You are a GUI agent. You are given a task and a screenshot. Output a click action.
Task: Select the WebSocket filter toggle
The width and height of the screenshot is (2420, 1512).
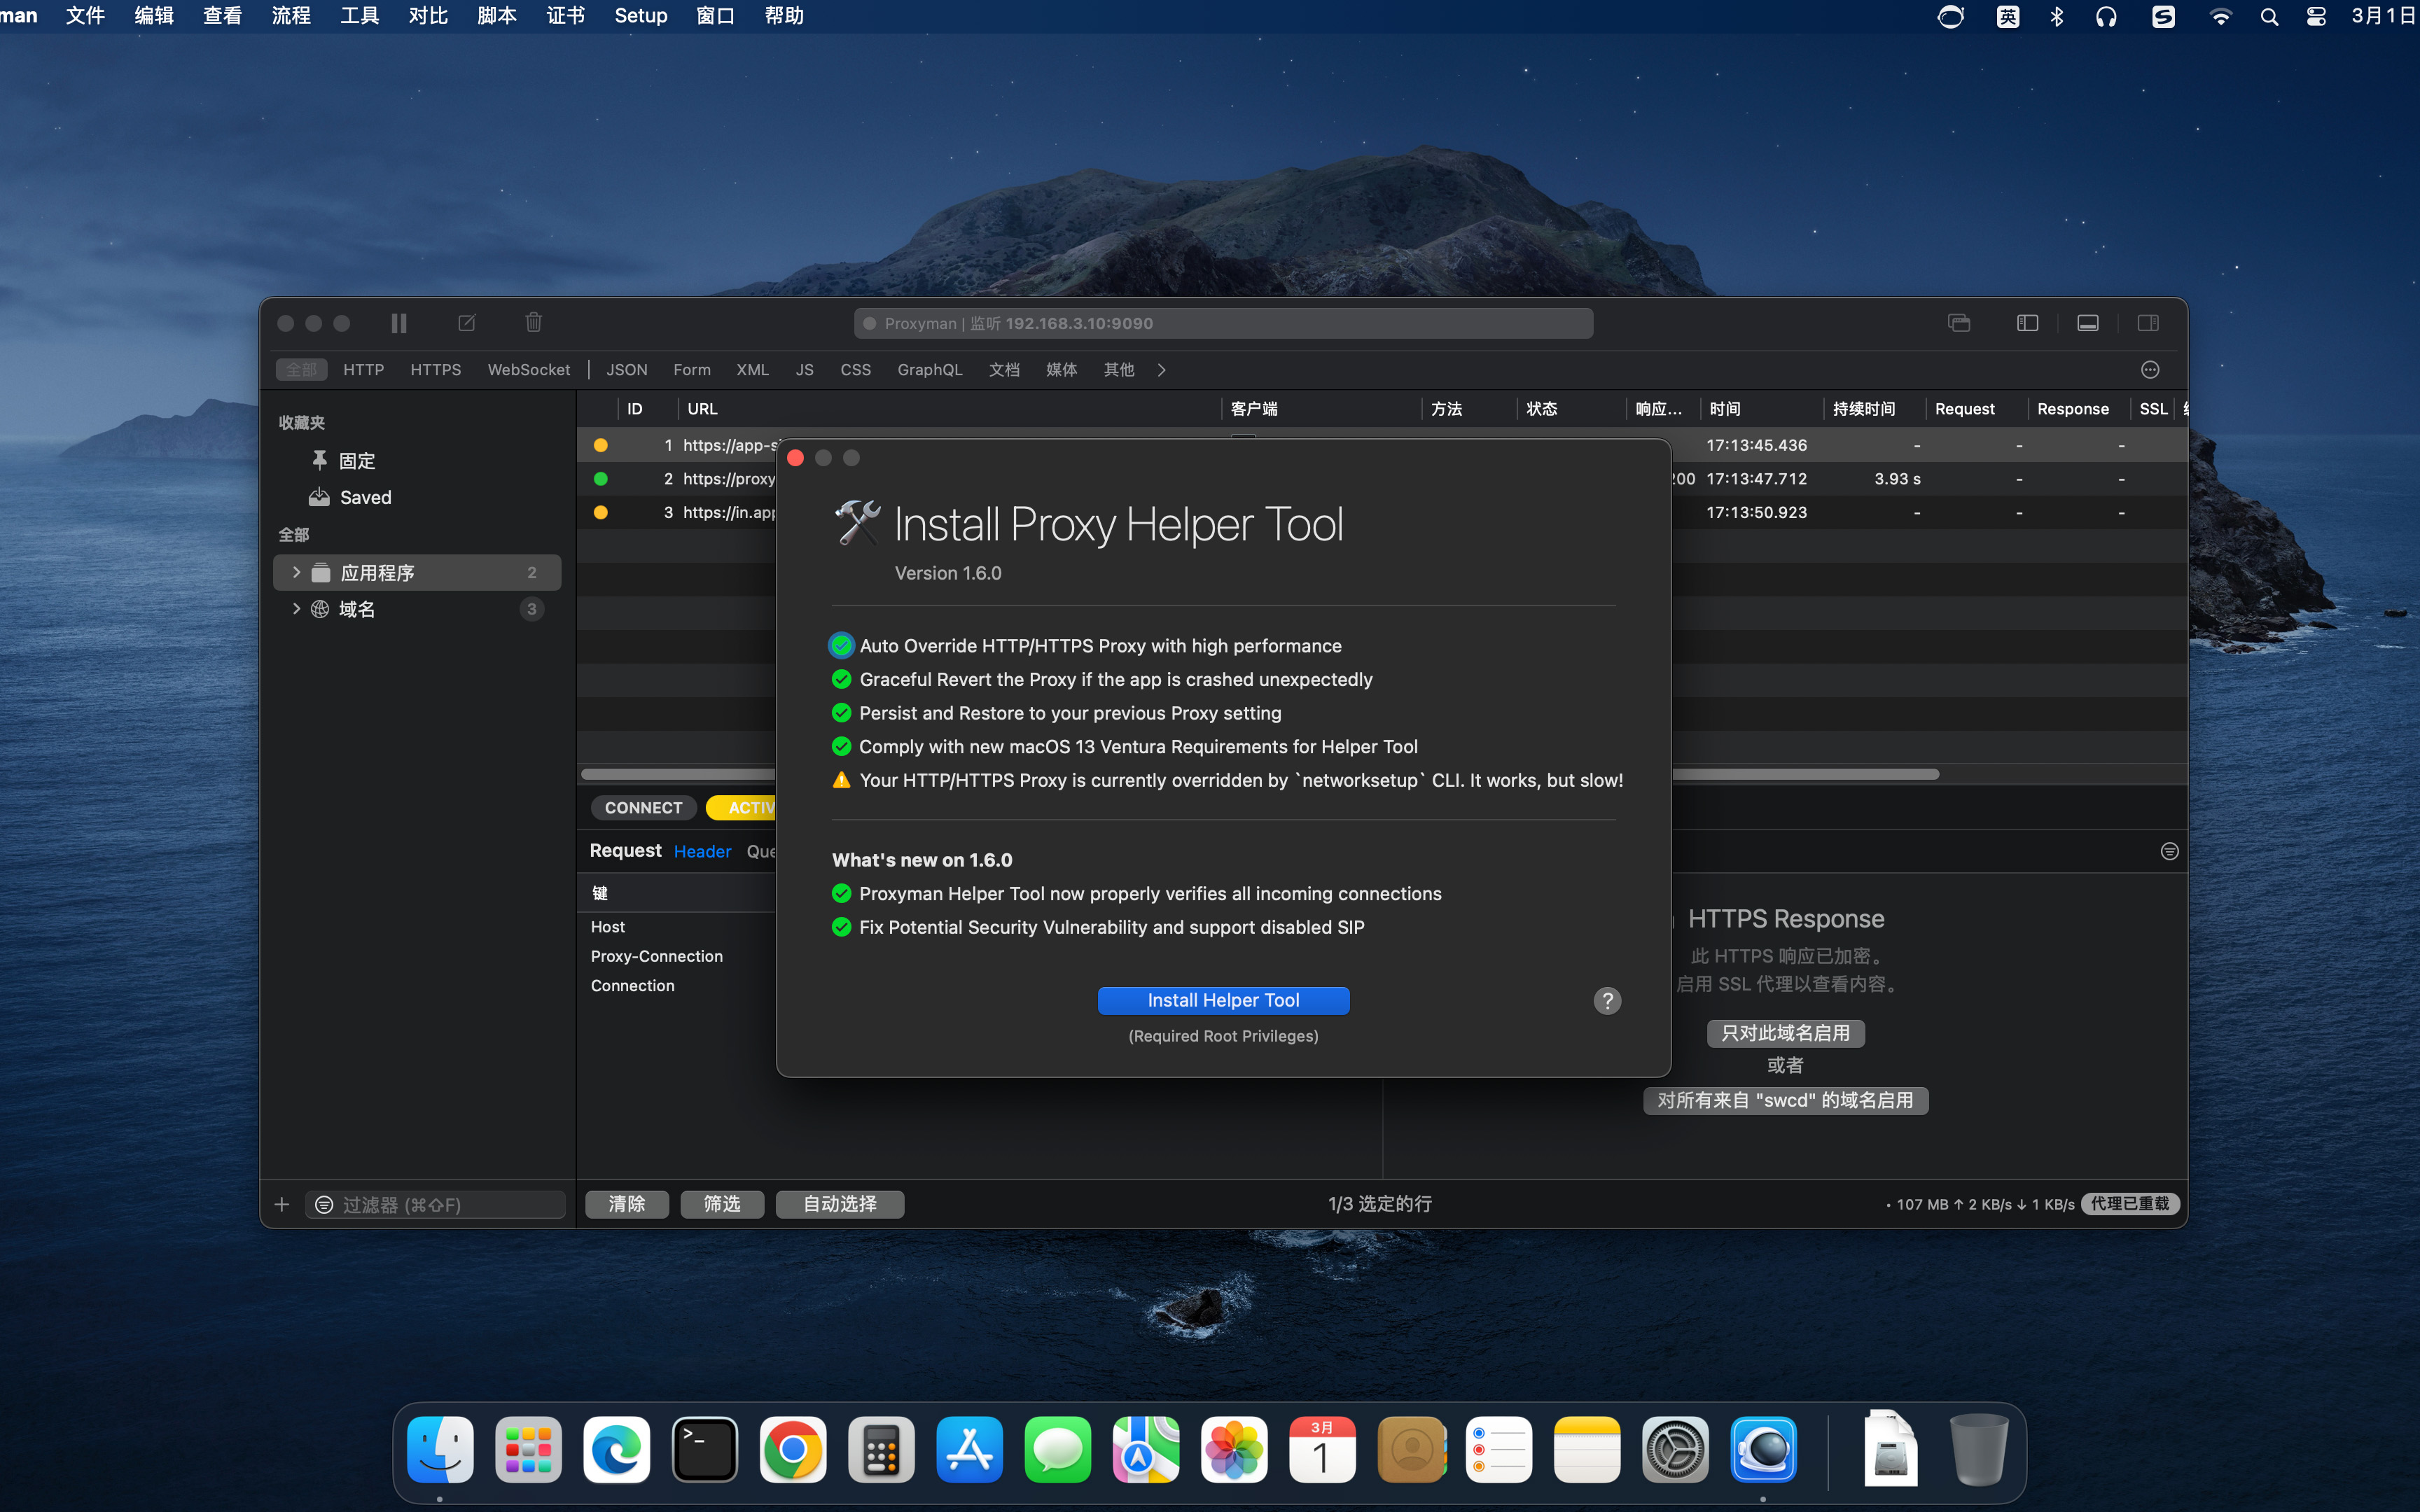click(x=529, y=370)
